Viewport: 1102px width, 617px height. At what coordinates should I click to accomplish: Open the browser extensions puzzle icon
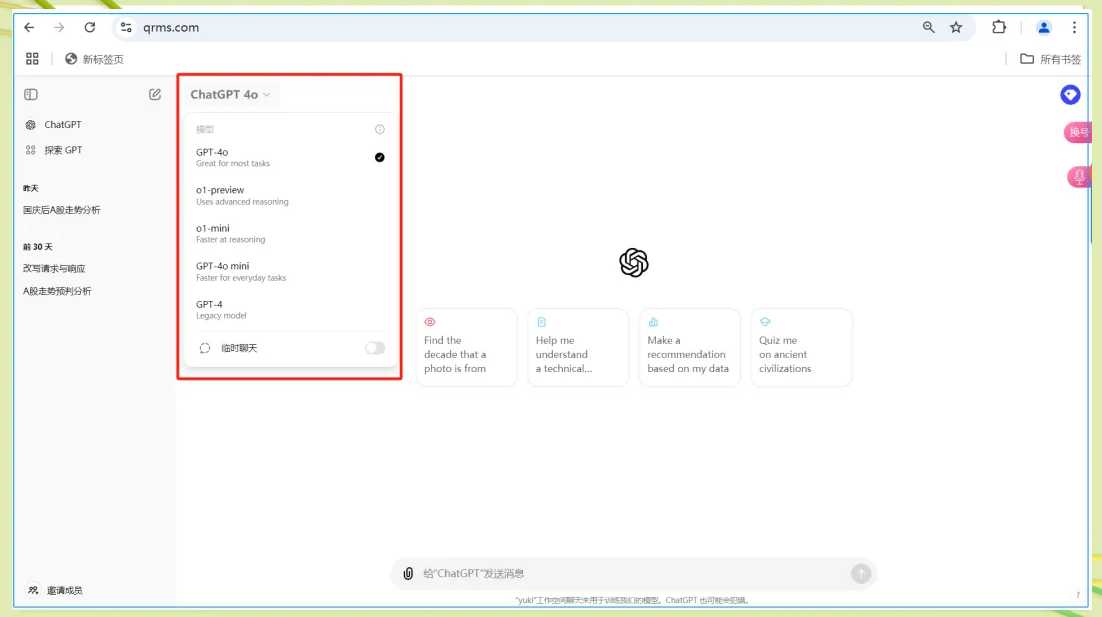(x=999, y=27)
